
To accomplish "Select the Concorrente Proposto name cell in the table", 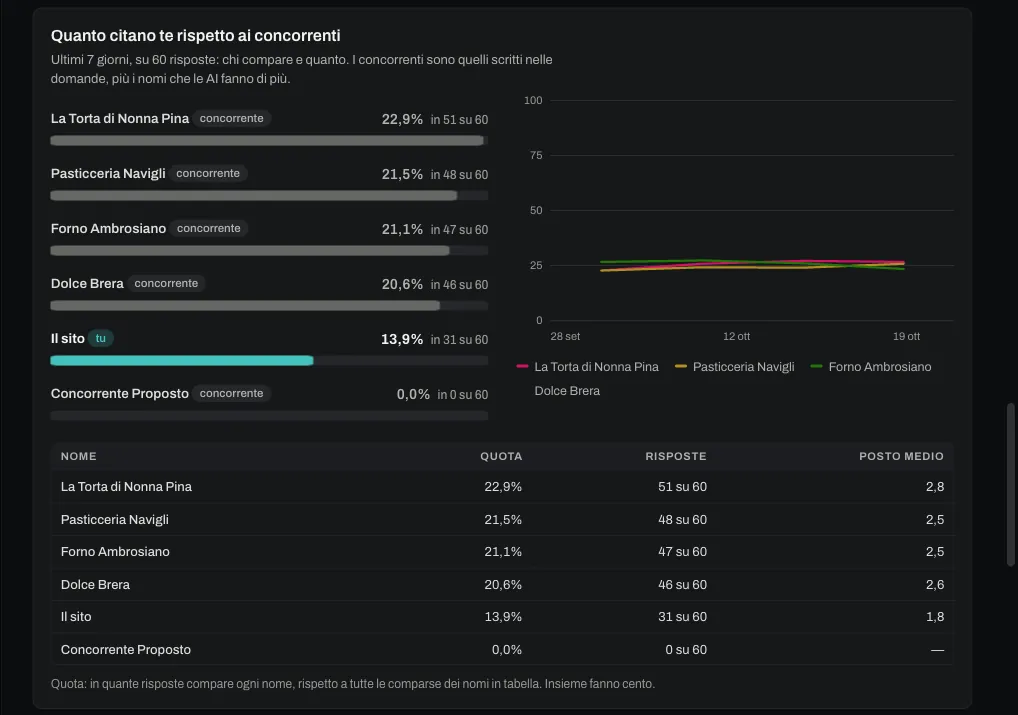I will point(125,649).
